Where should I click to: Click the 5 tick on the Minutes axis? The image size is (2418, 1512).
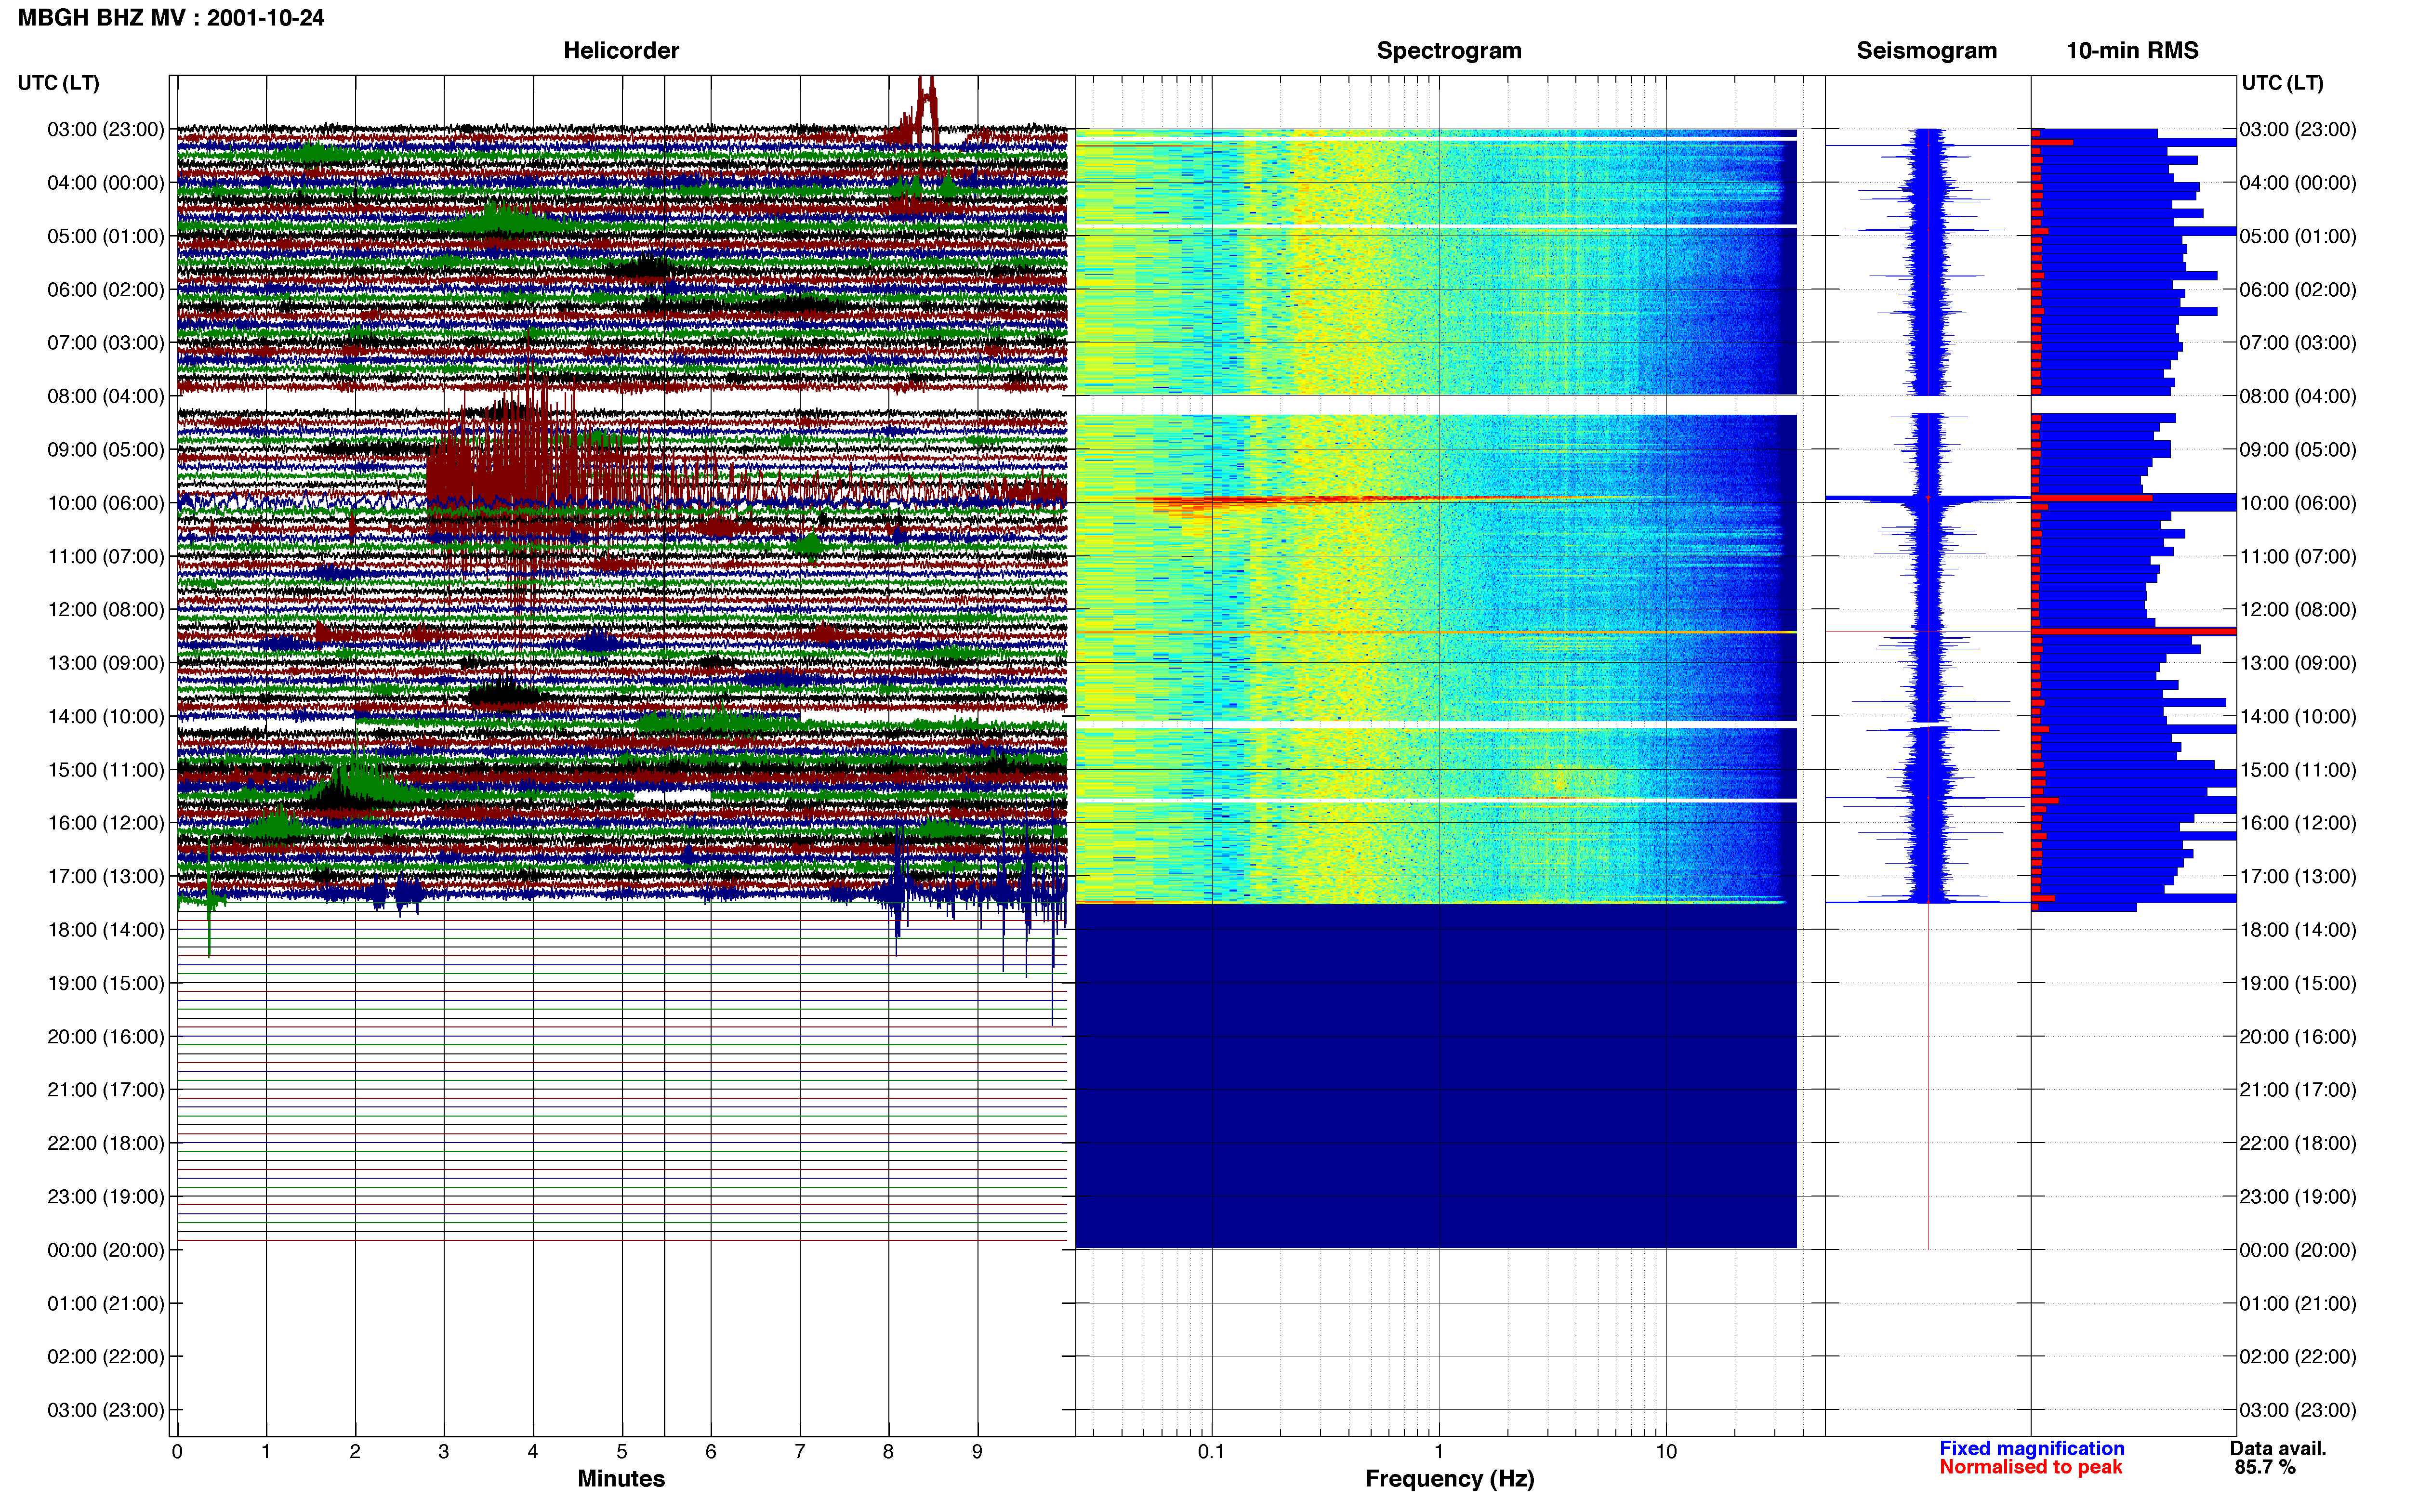(x=622, y=1451)
